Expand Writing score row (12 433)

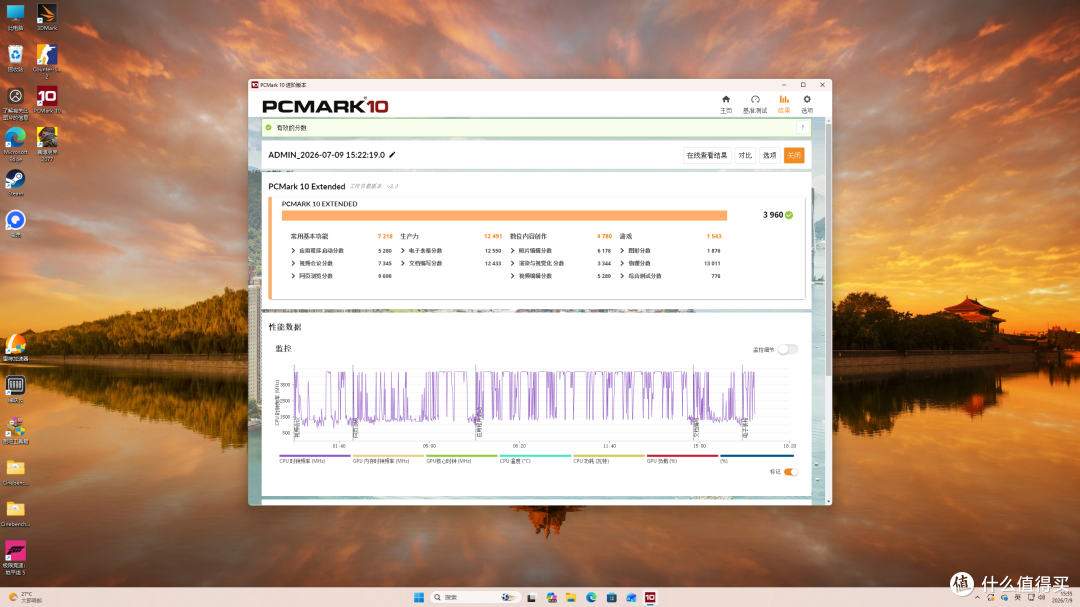point(450,263)
